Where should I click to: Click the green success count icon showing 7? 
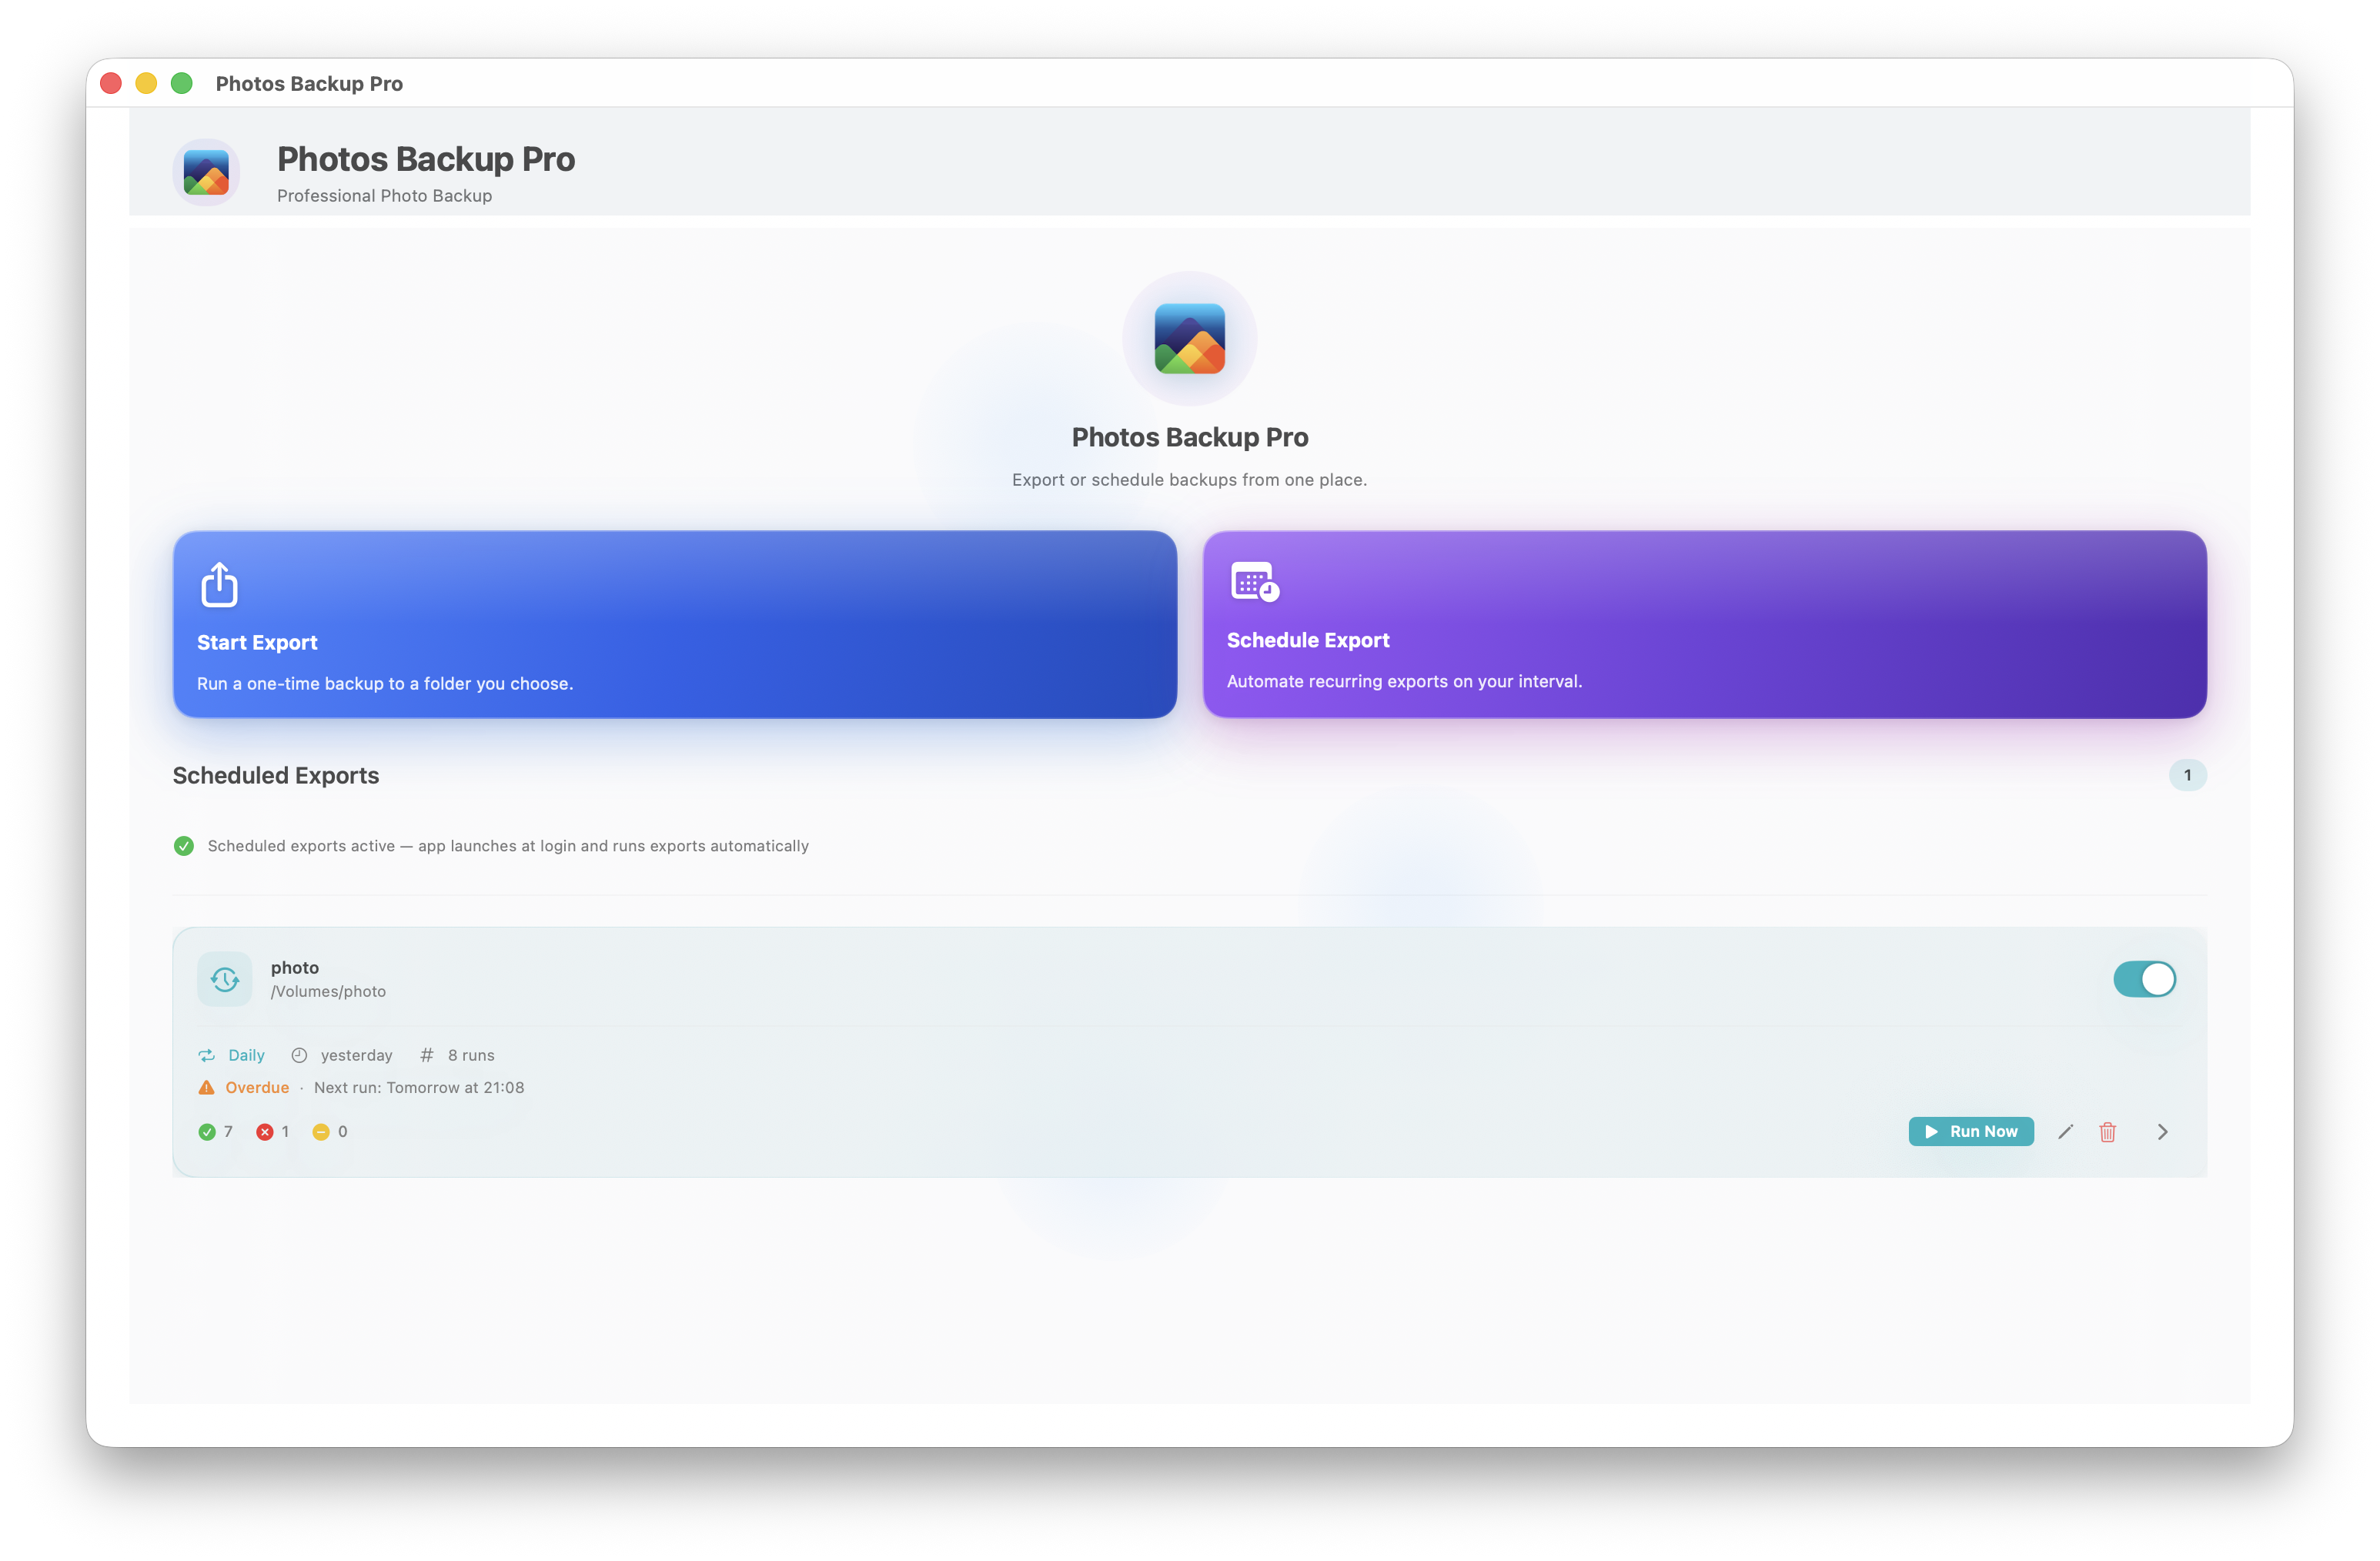click(209, 1131)
